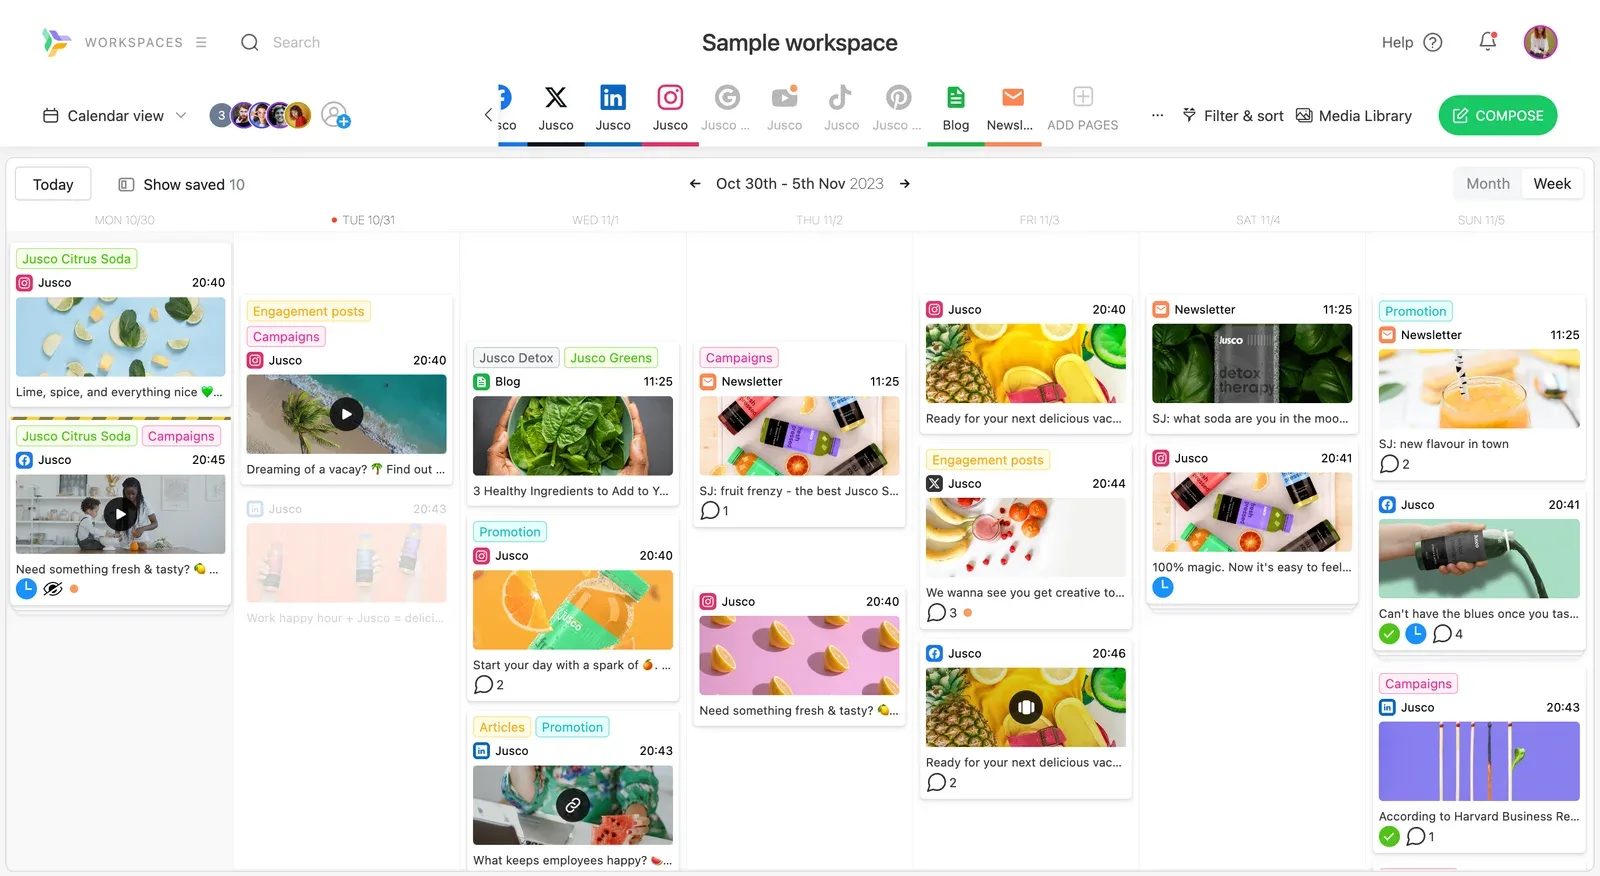The width and height of the screenshot is (1600, 876).
Task: Expand the Calendar view dropdown
Action: 115,116
